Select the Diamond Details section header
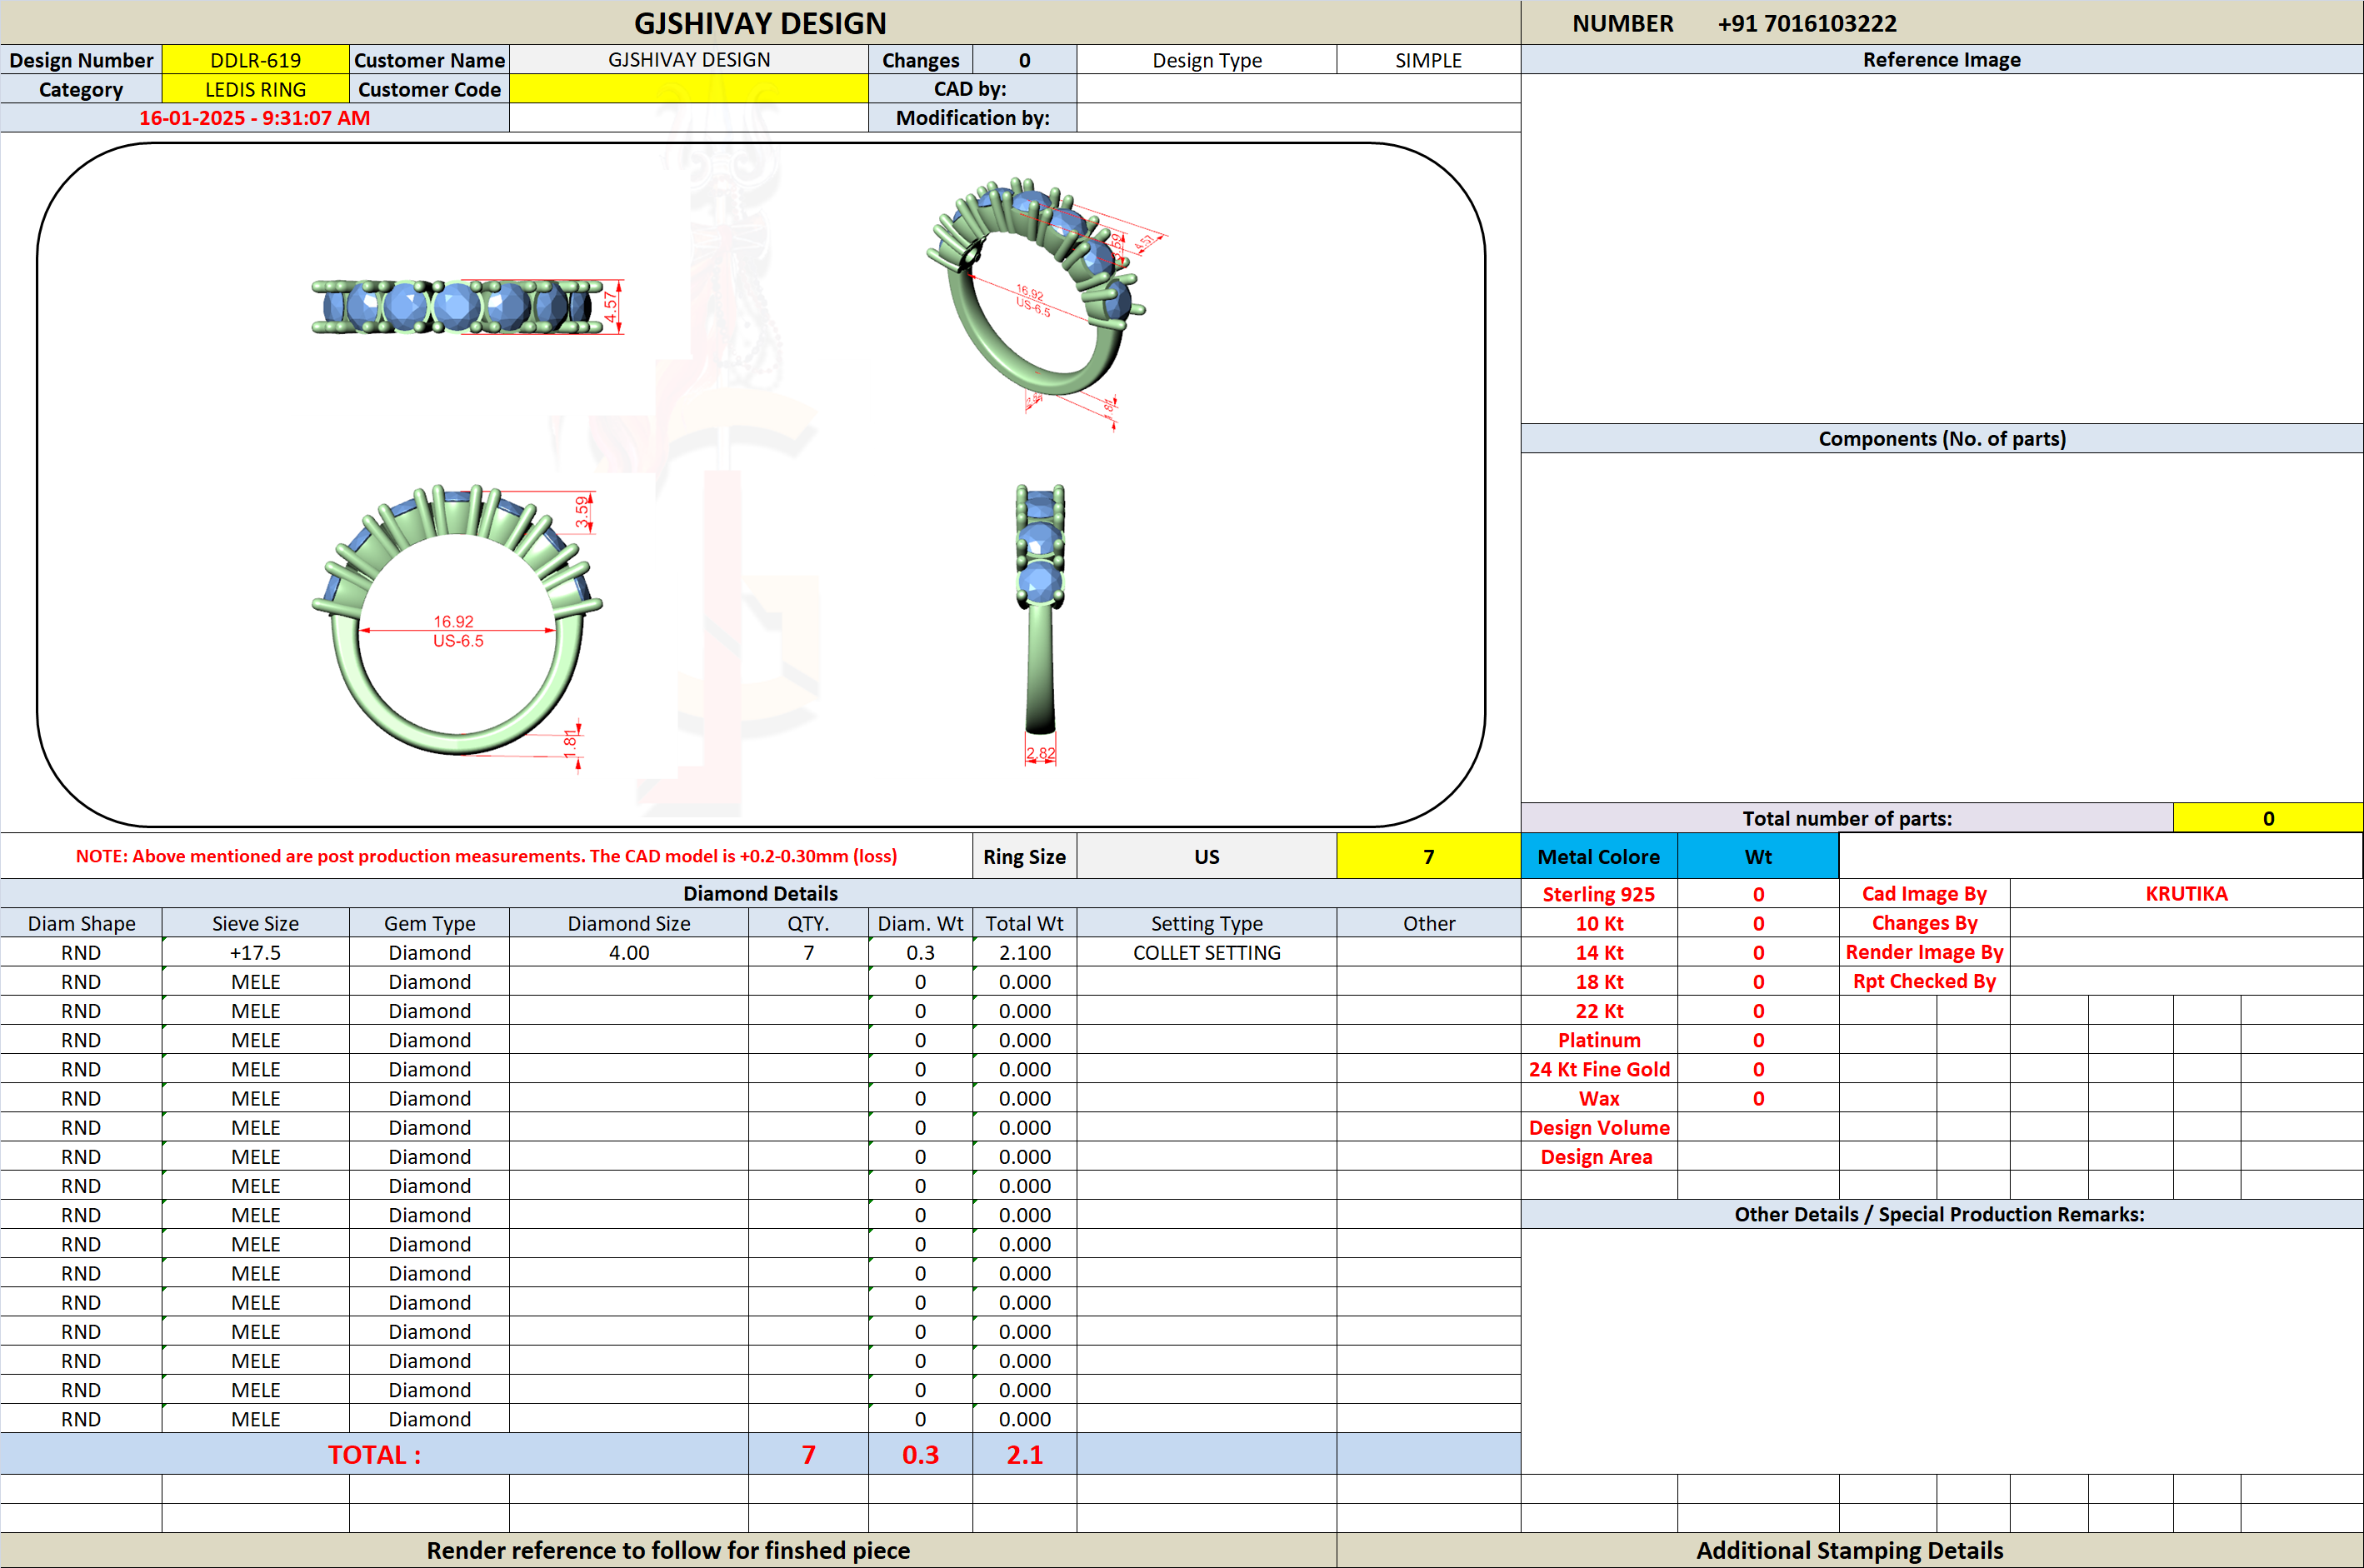The height and width of the screenshot is (1568, 2364). [760, 893]
